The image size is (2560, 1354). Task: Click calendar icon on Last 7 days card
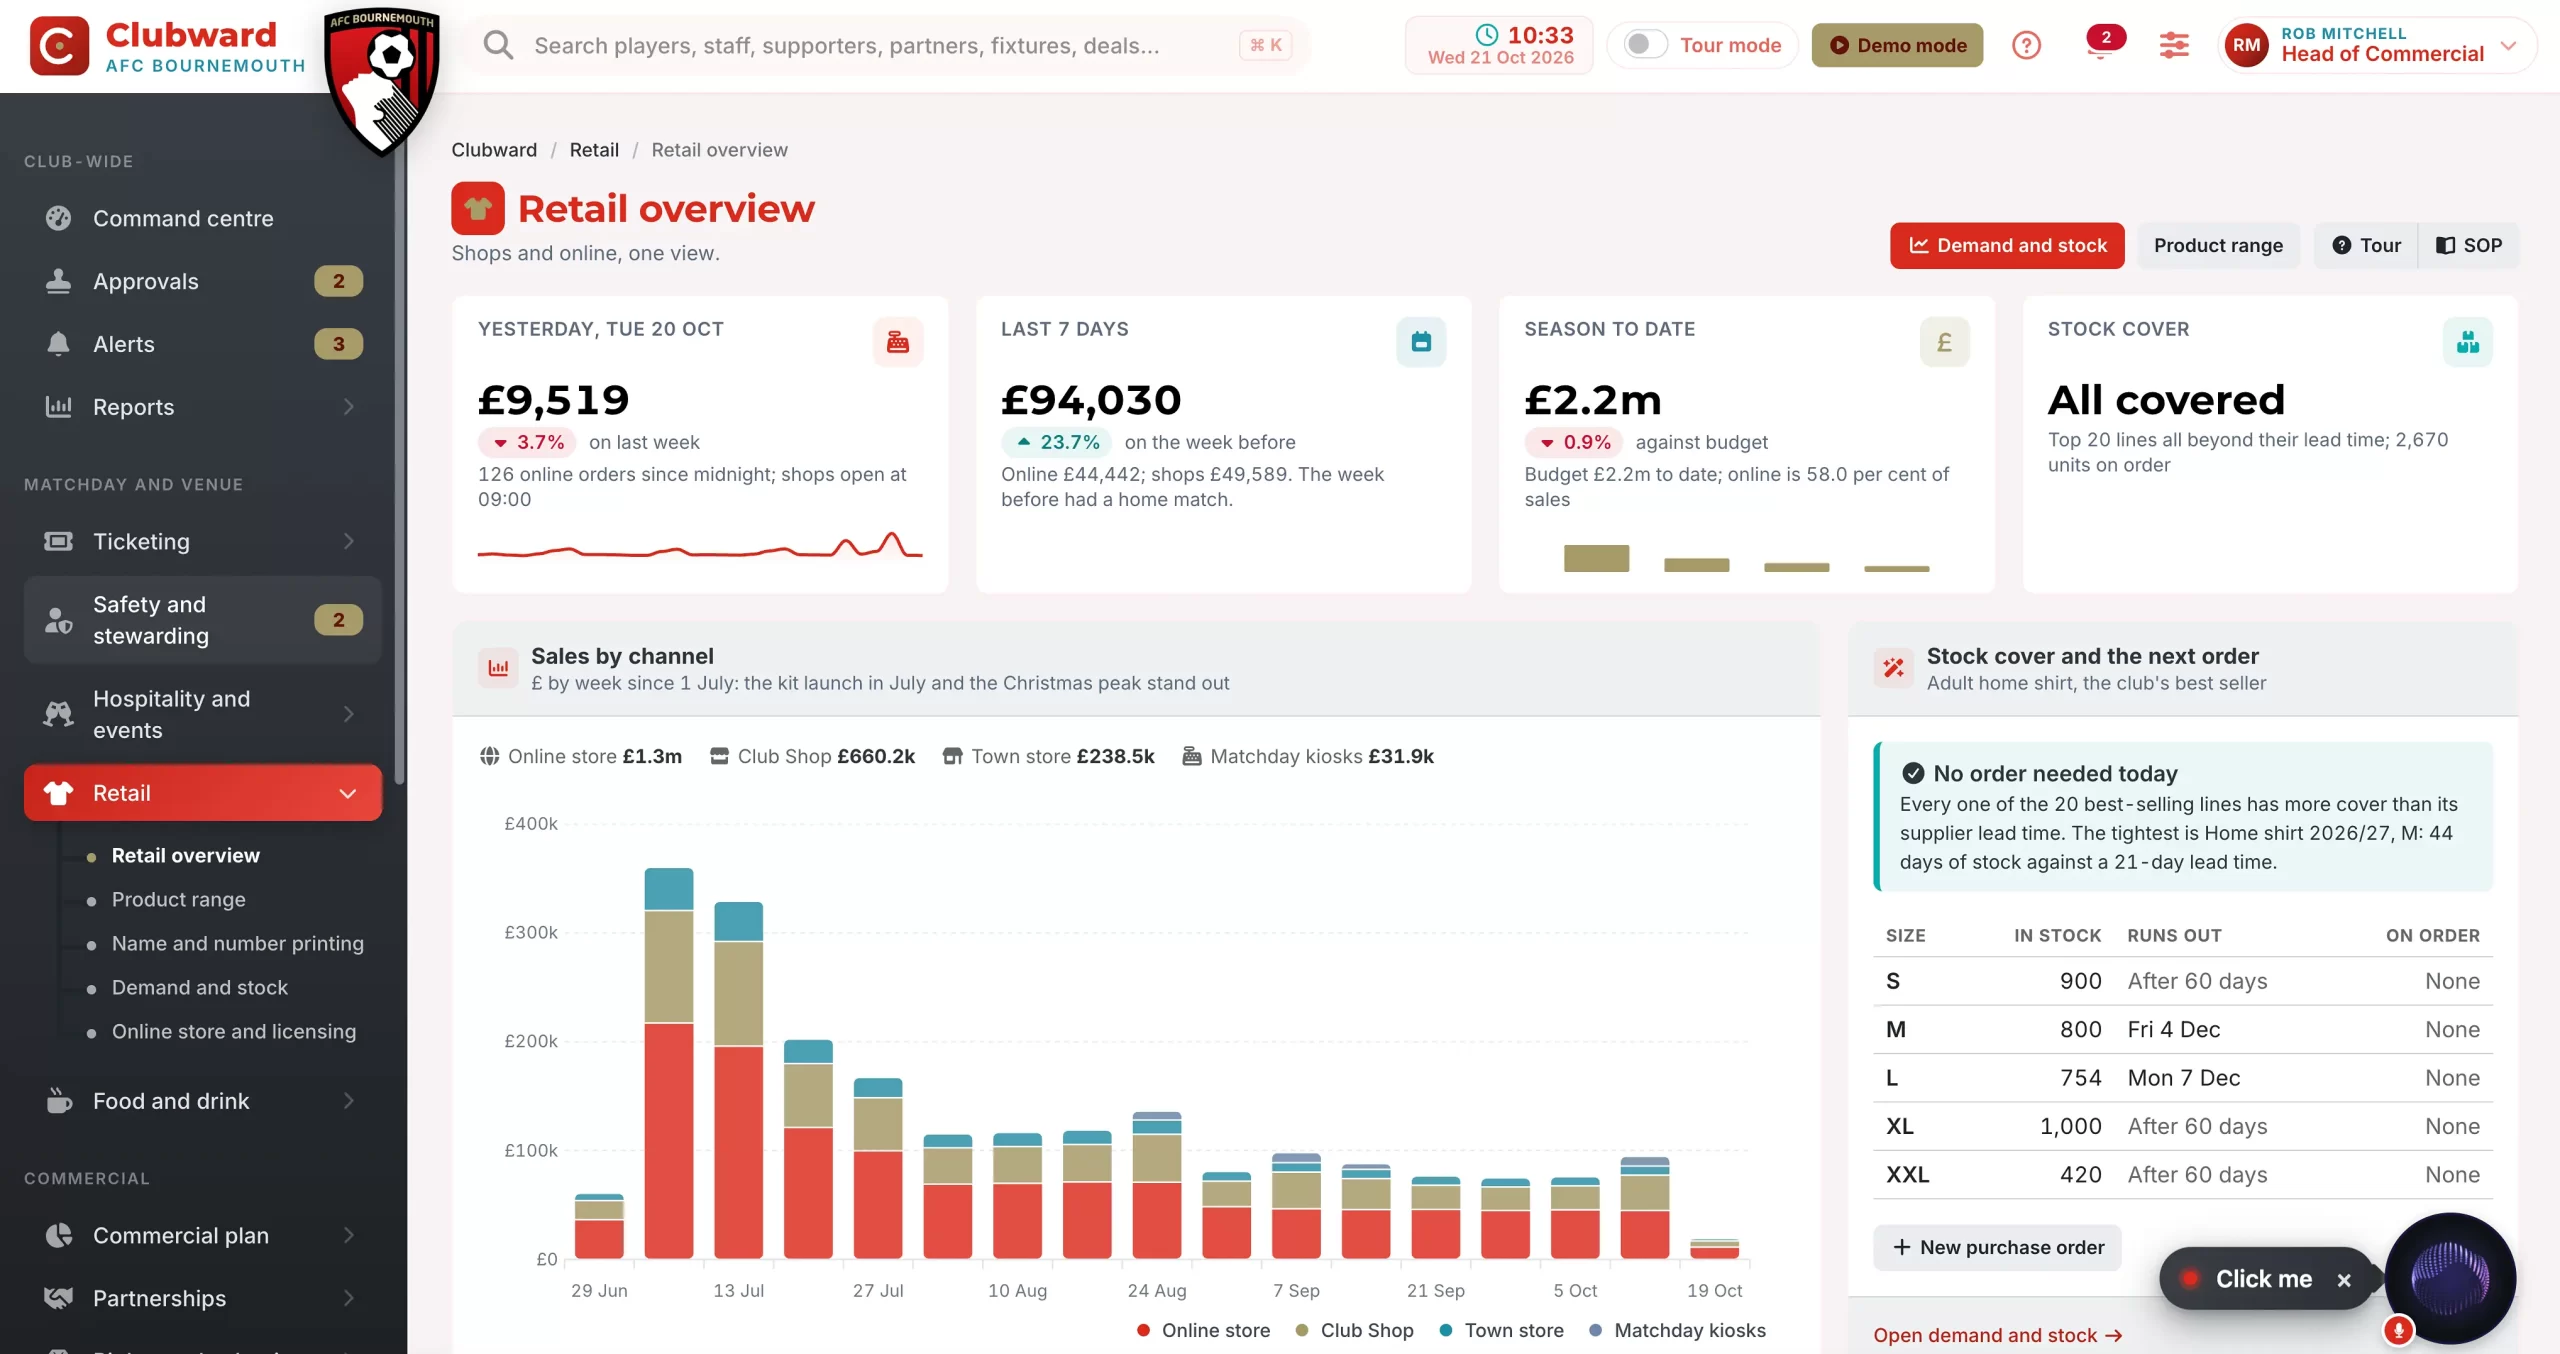coord(1421,342)
